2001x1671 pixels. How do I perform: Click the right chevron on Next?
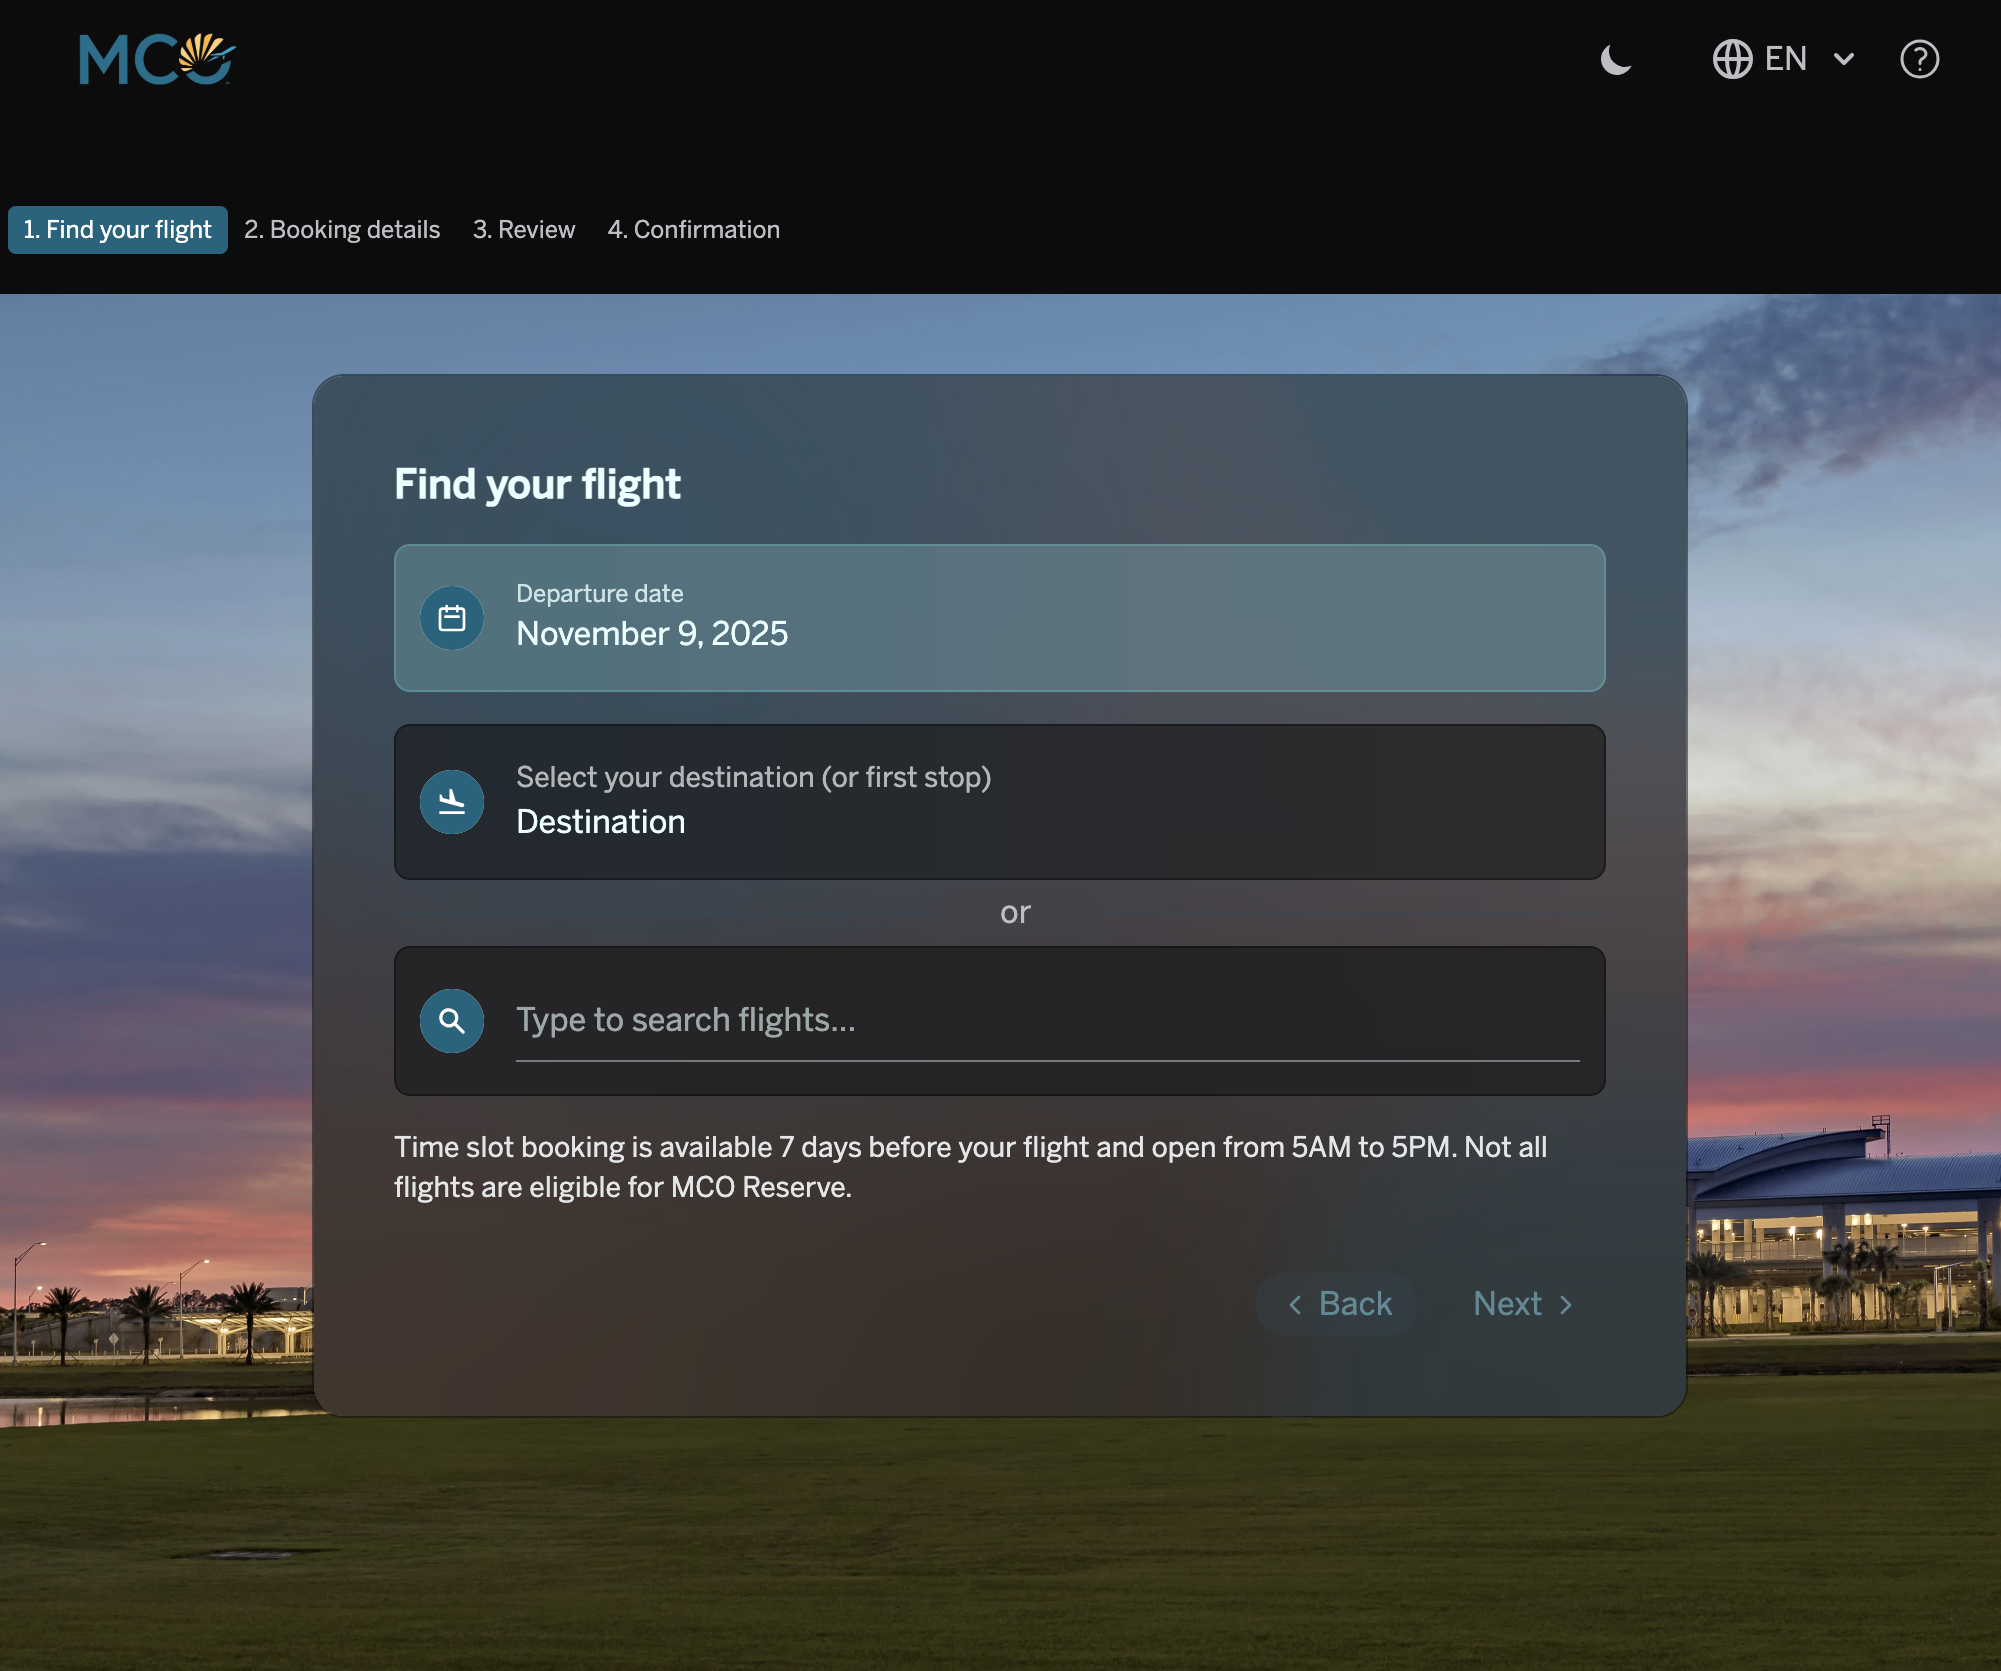(1566, 1304)
